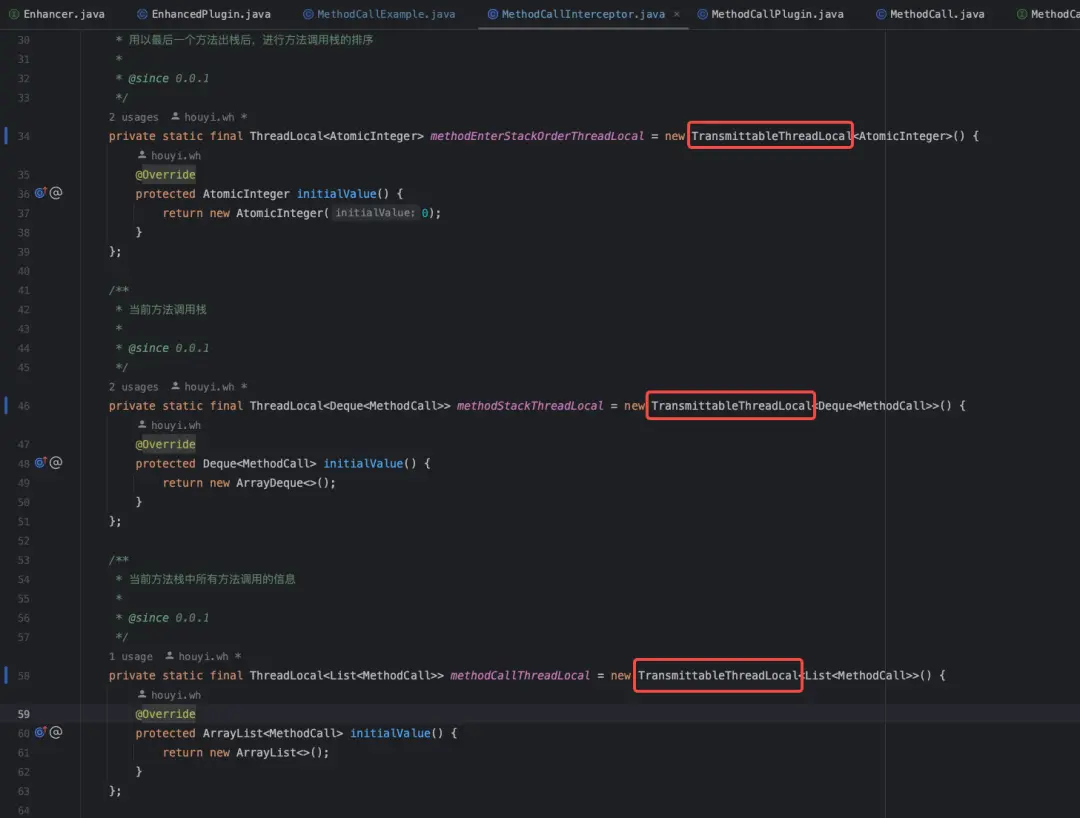Click the @ gutter icon on line 36

coord(56,193)
